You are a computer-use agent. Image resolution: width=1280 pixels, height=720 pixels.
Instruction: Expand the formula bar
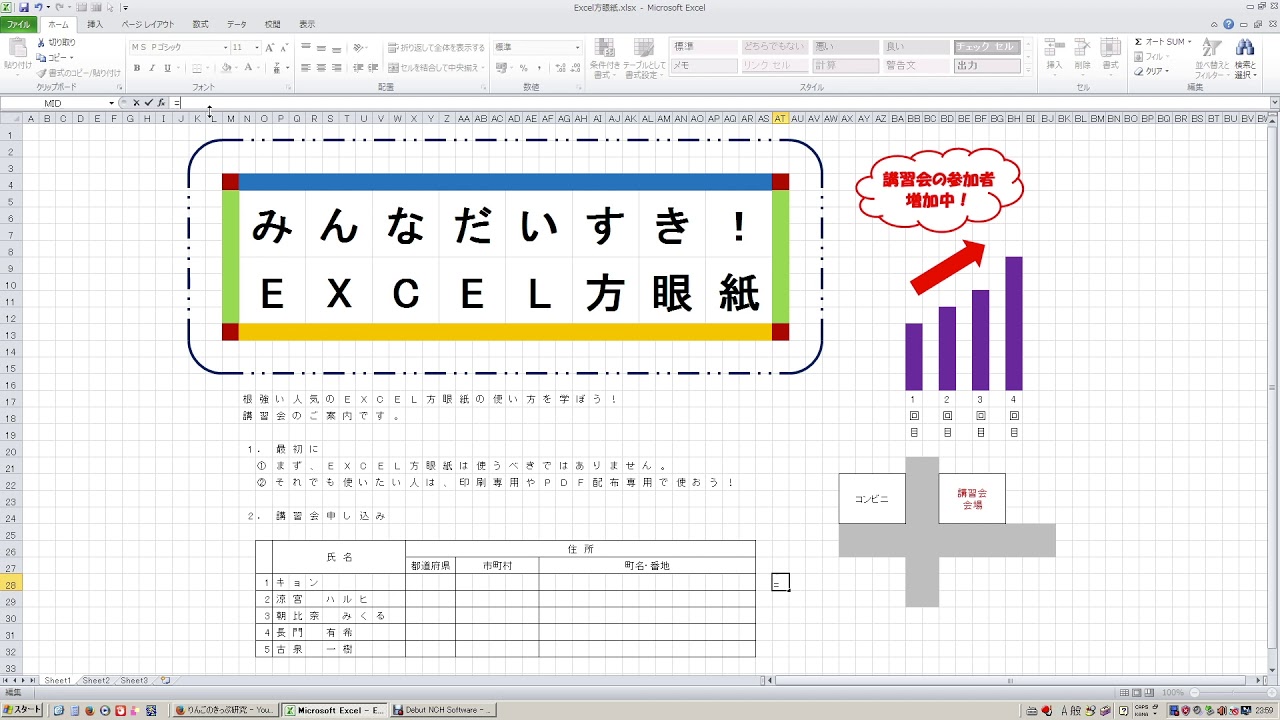pyautogui.click(x=1274, y=103)
